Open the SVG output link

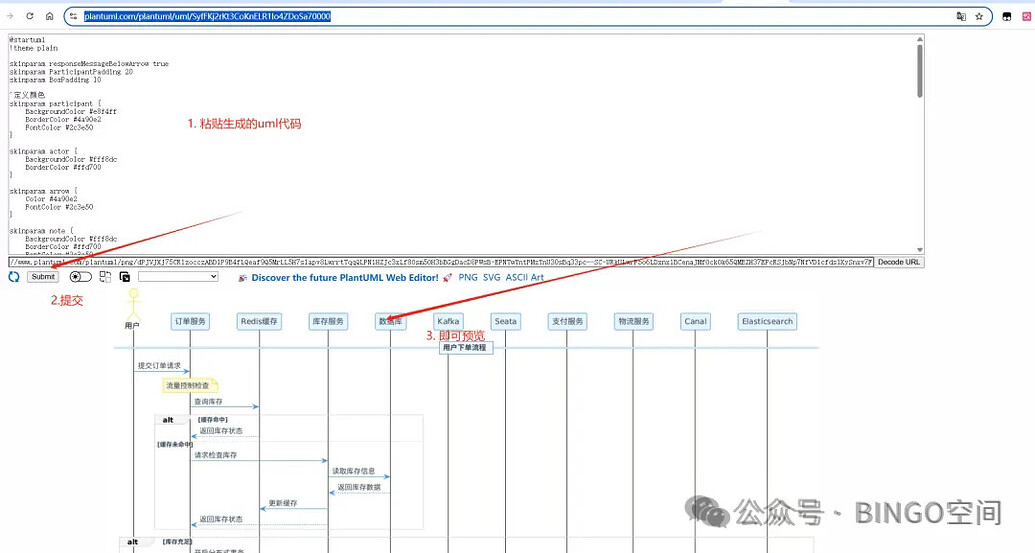click(x=492, y=278)
